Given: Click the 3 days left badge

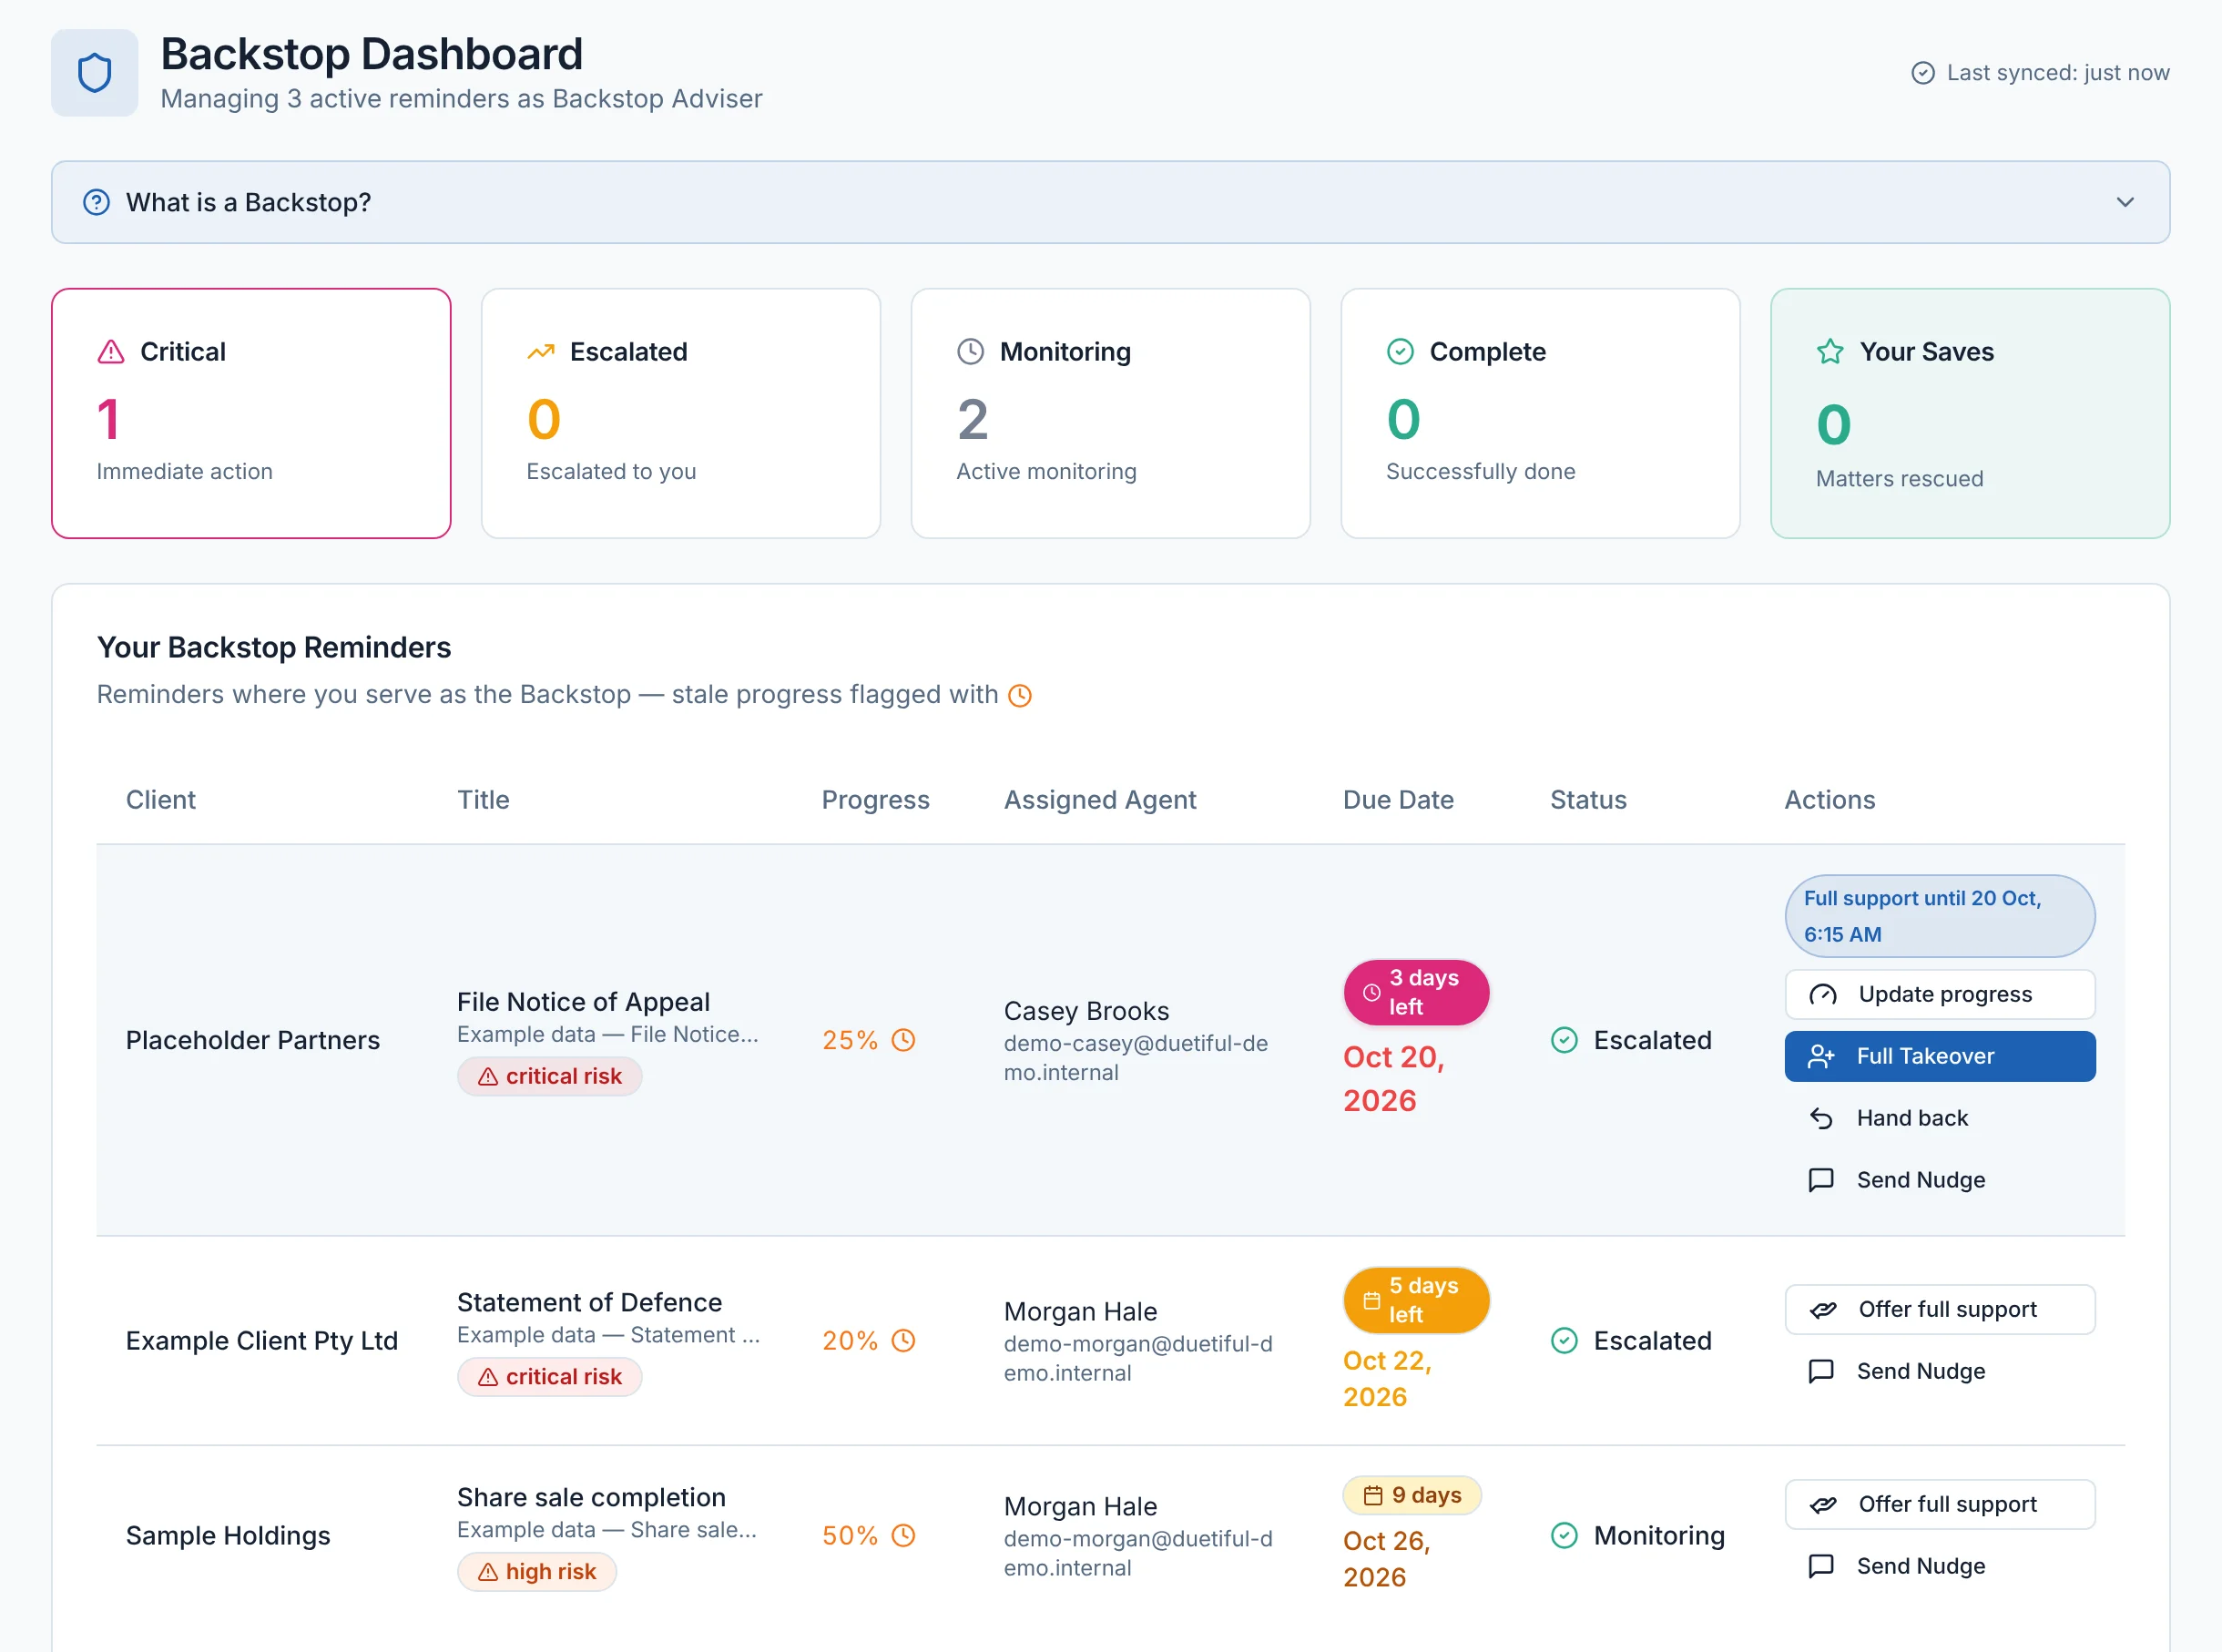Looking at the screenshot, I should point(1416,992).
